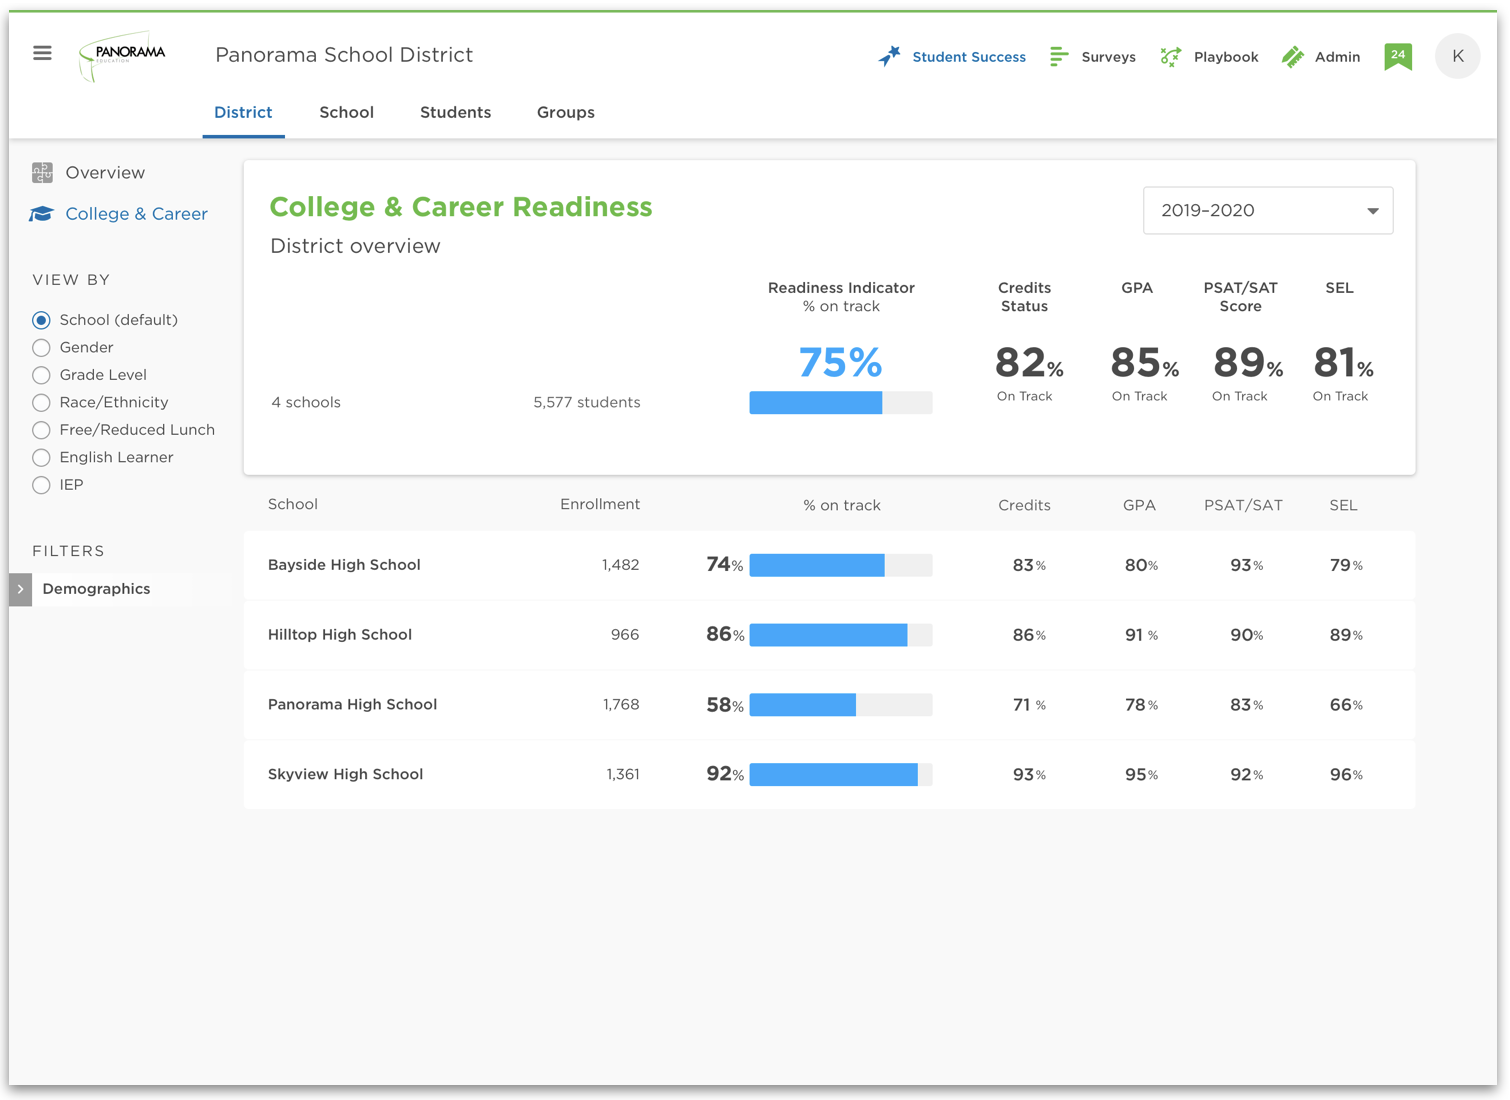Open Student Success section

(x=968, y=57)
